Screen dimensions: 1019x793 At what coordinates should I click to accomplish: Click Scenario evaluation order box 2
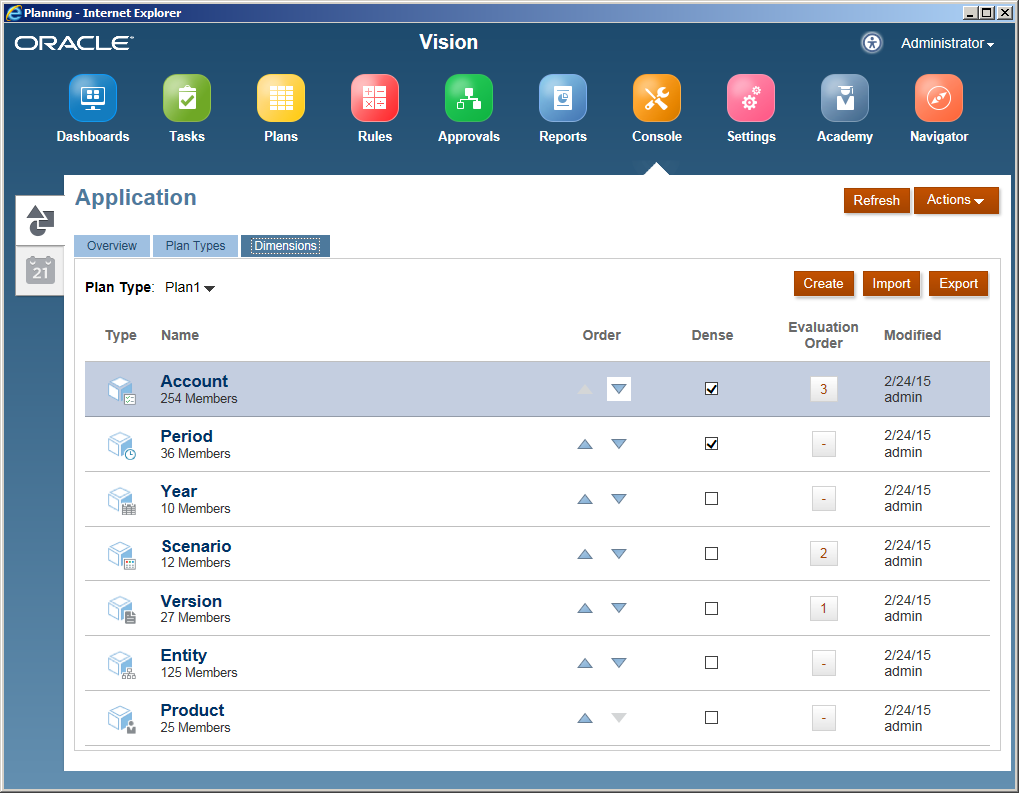pyautogui.click(x=823, y=553)
